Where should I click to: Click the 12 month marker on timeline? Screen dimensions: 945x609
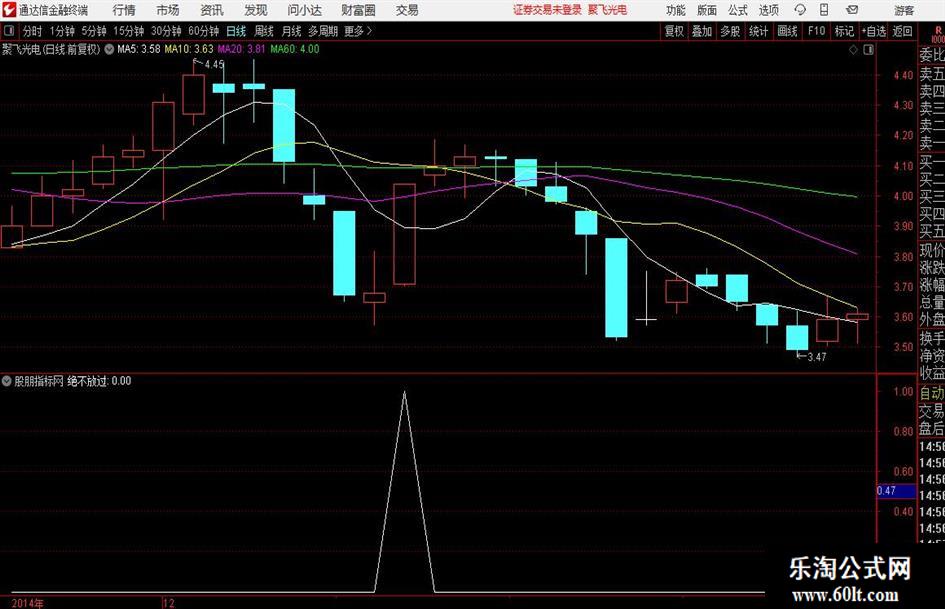pyautogui.click(x=169, y=603)
